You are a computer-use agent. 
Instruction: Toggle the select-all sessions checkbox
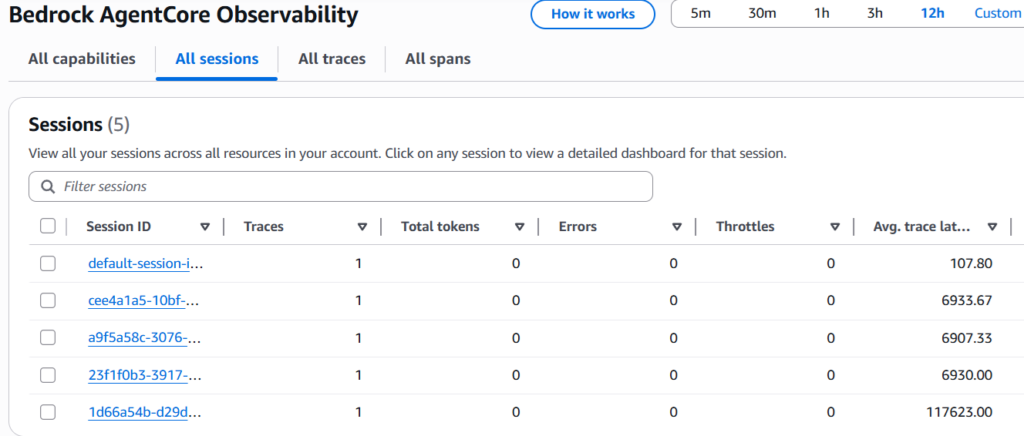[x=48, y=226]
